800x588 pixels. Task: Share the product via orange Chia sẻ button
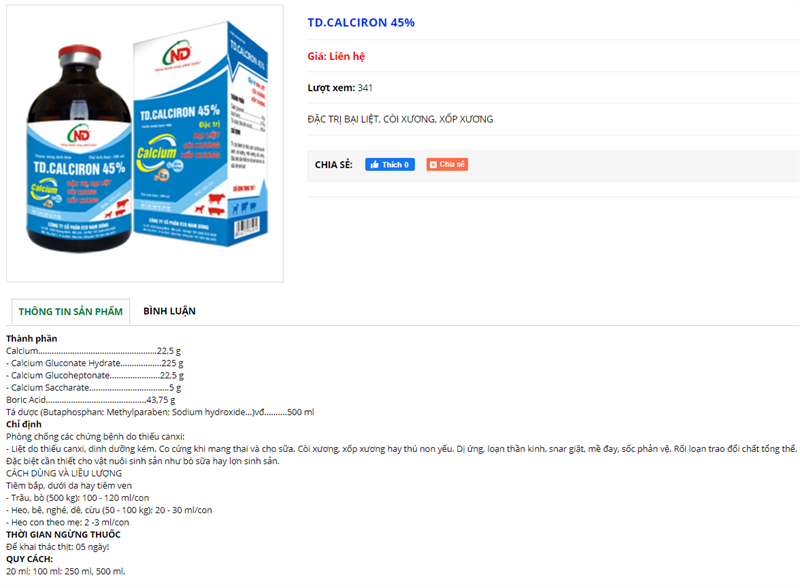447,164
